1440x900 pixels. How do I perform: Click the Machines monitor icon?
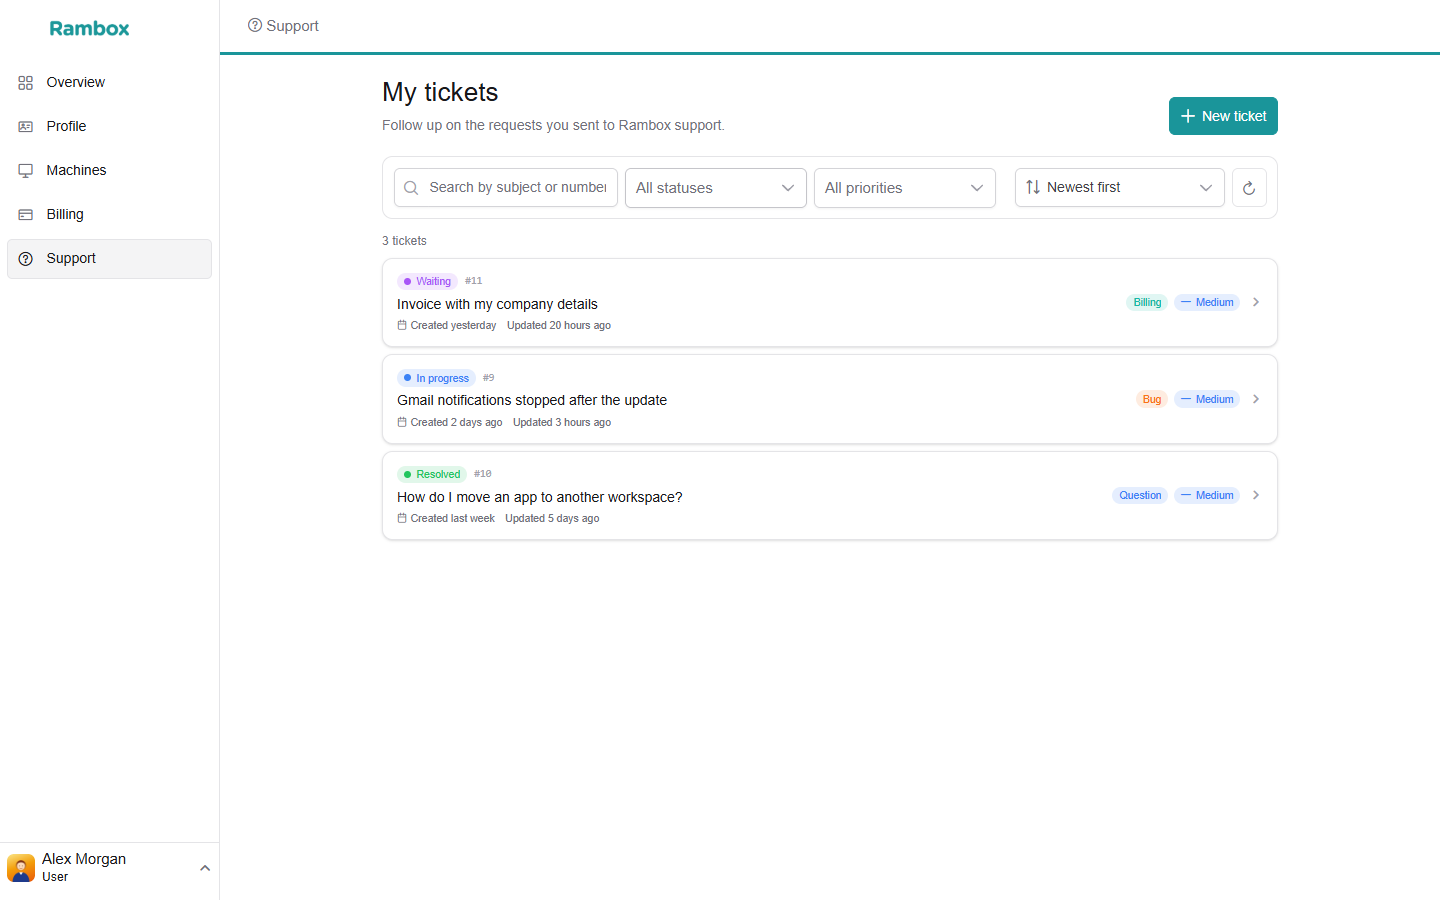click(26, 171)
